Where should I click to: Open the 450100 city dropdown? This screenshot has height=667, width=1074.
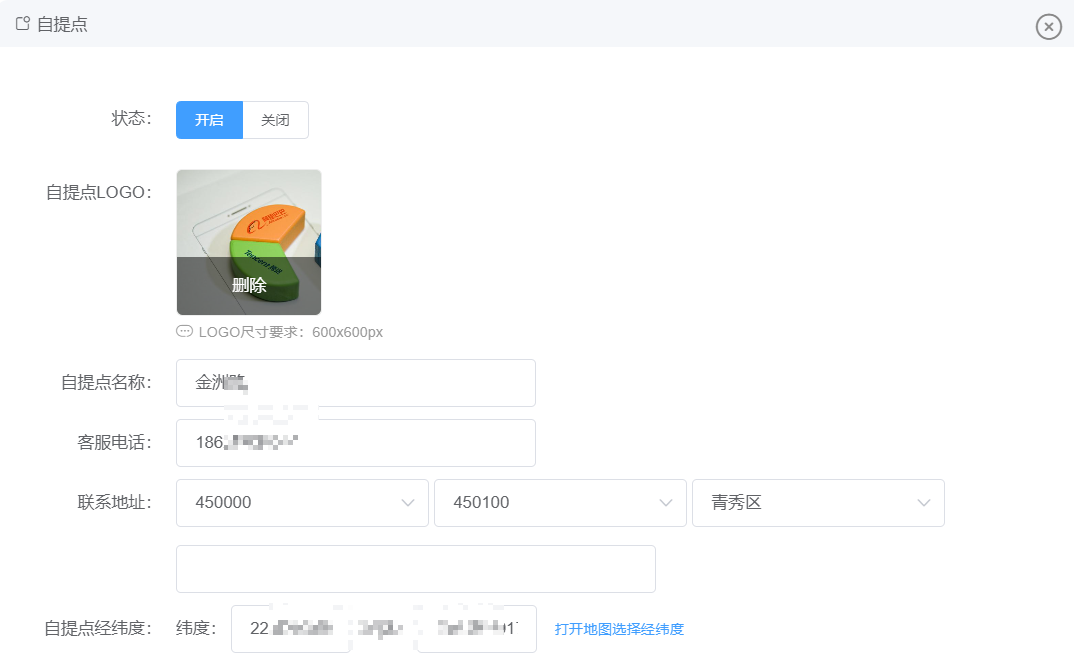point(560,503)
